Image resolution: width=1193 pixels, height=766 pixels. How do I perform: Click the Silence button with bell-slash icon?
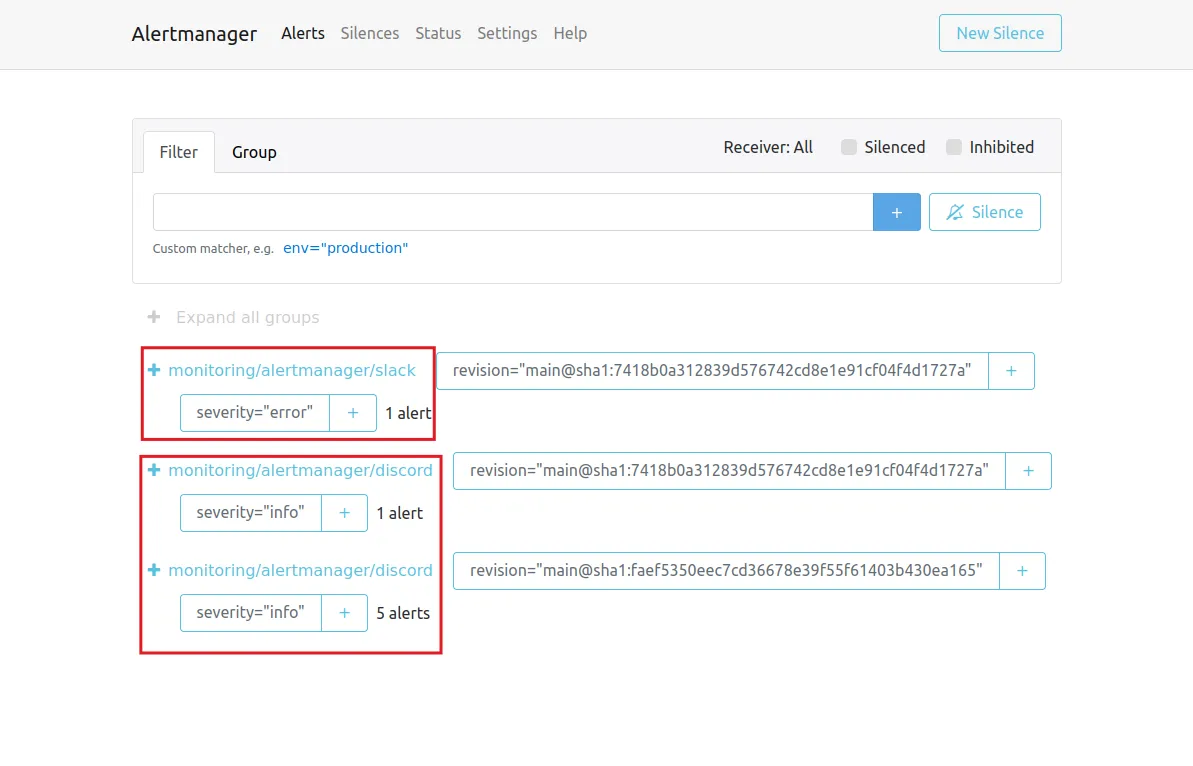point(984,212)
